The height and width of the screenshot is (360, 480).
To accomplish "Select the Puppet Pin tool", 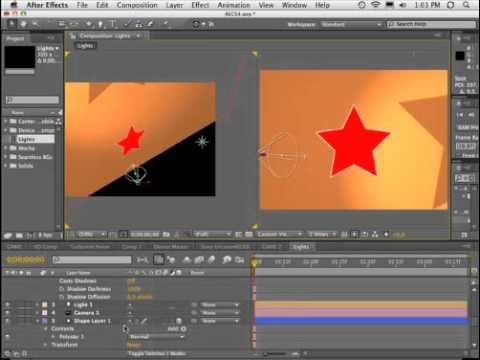I will pos(166,24).
